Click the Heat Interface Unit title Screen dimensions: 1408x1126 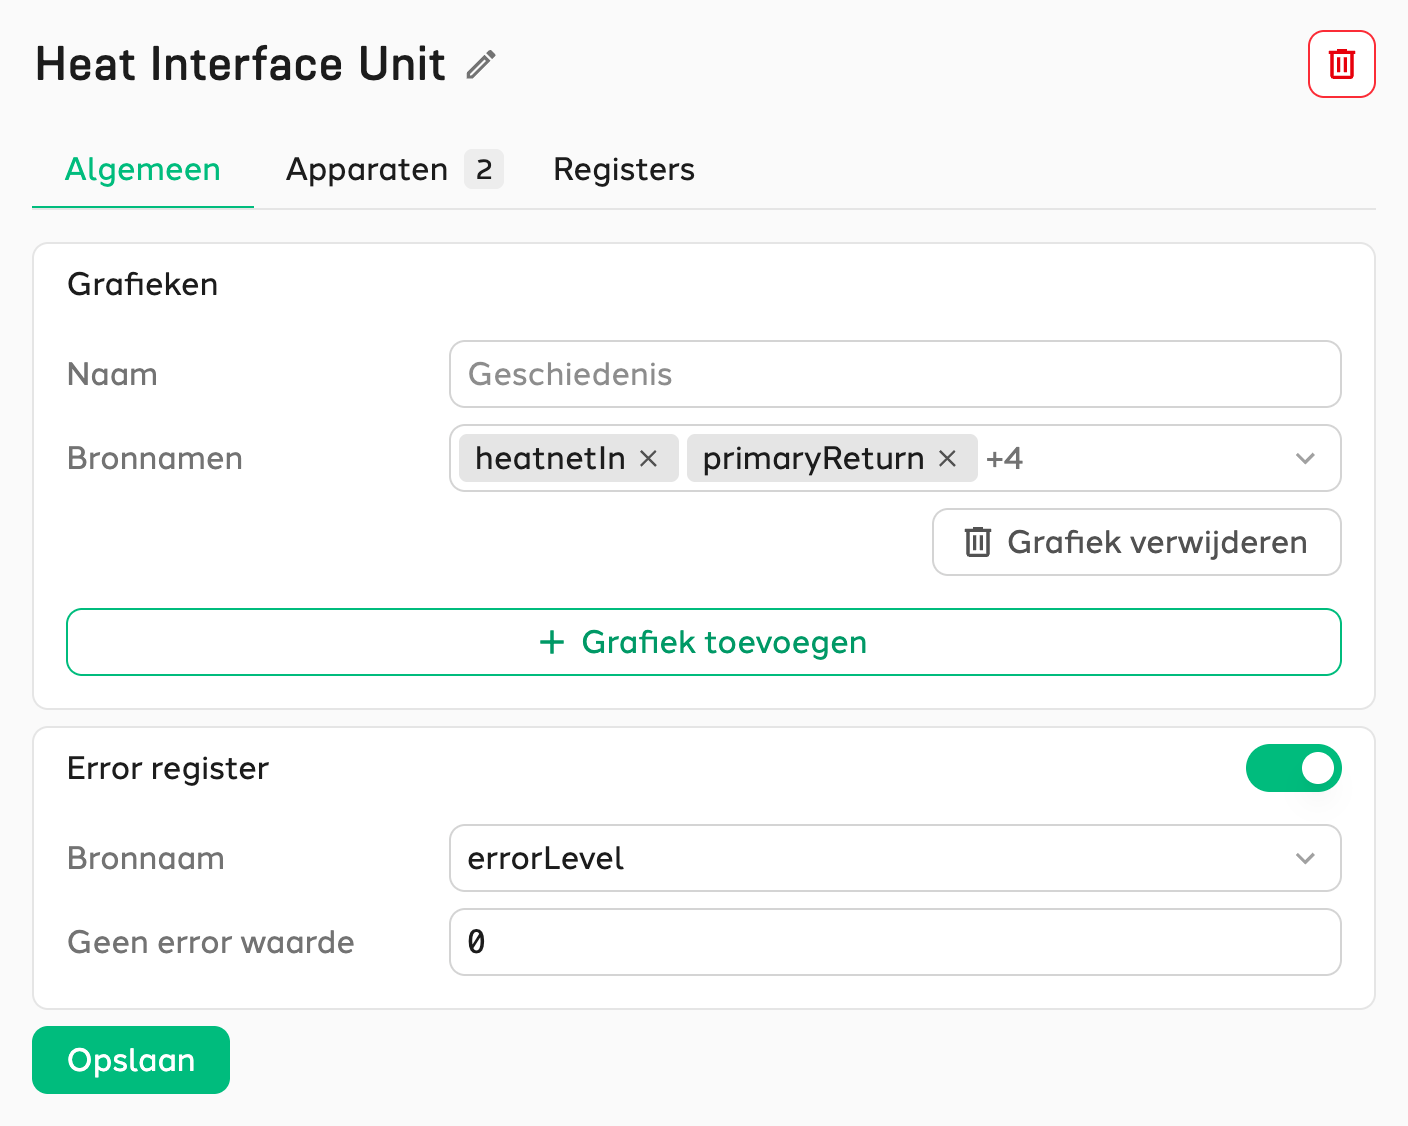[240, 65]
